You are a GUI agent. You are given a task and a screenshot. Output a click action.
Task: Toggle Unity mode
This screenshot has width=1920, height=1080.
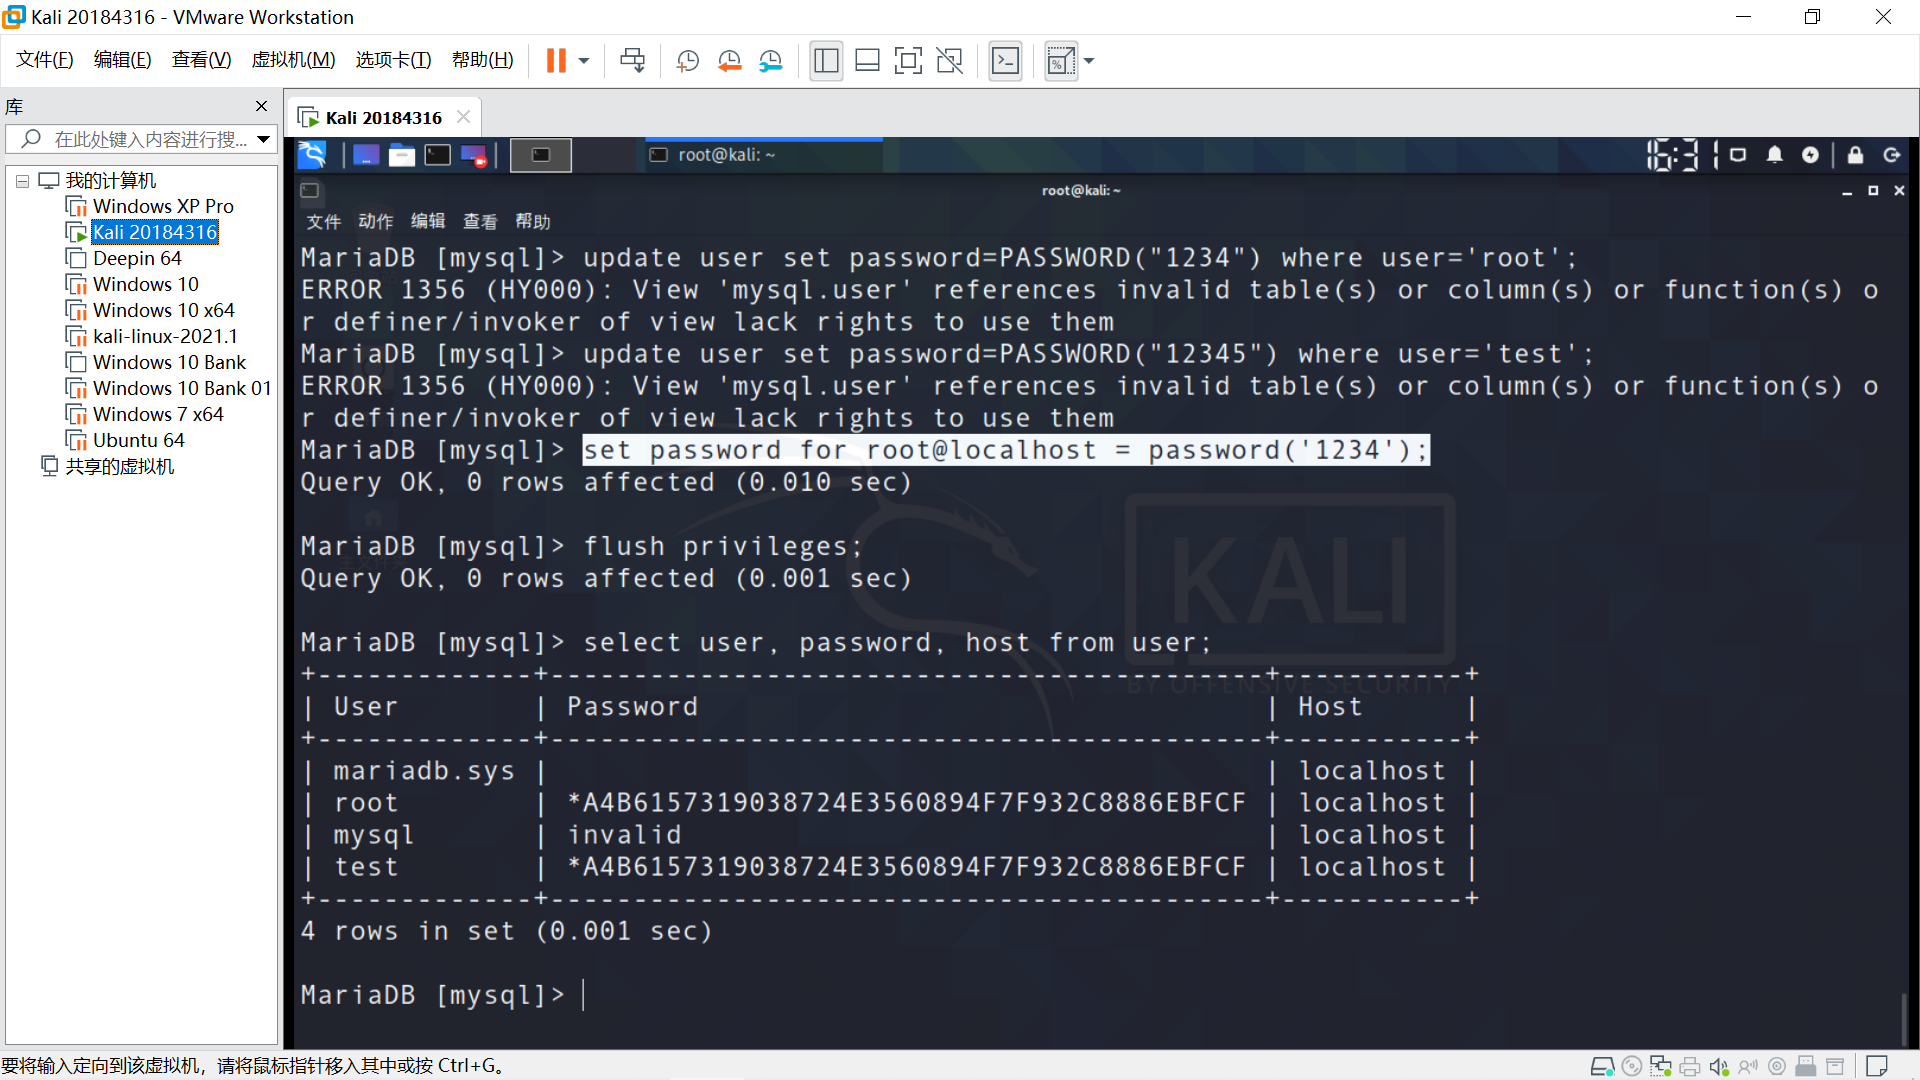click(x=949, y=61)
